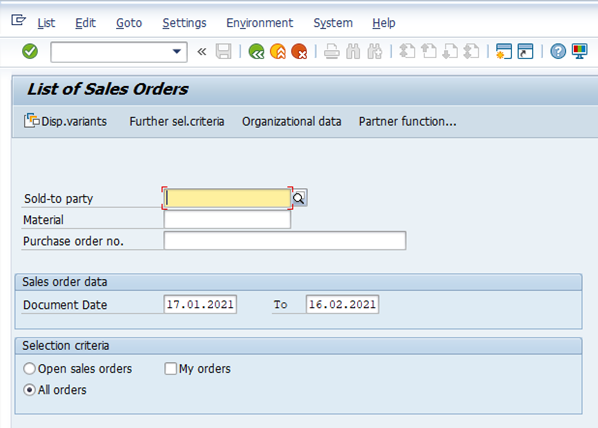Select Open sales orders radio button
Screen dimensions: 598x428
[29, 368]
